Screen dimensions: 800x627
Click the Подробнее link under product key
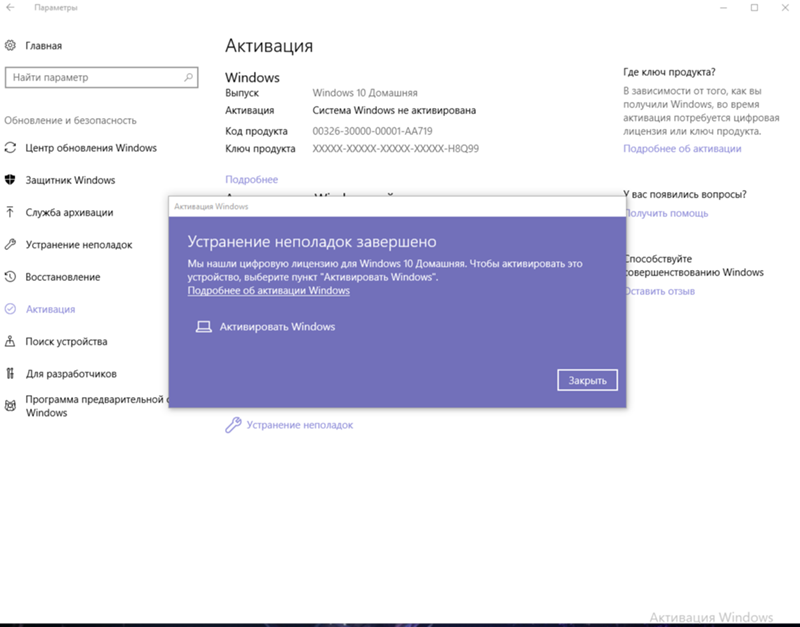pyautogui.click(x=252, y=180)
